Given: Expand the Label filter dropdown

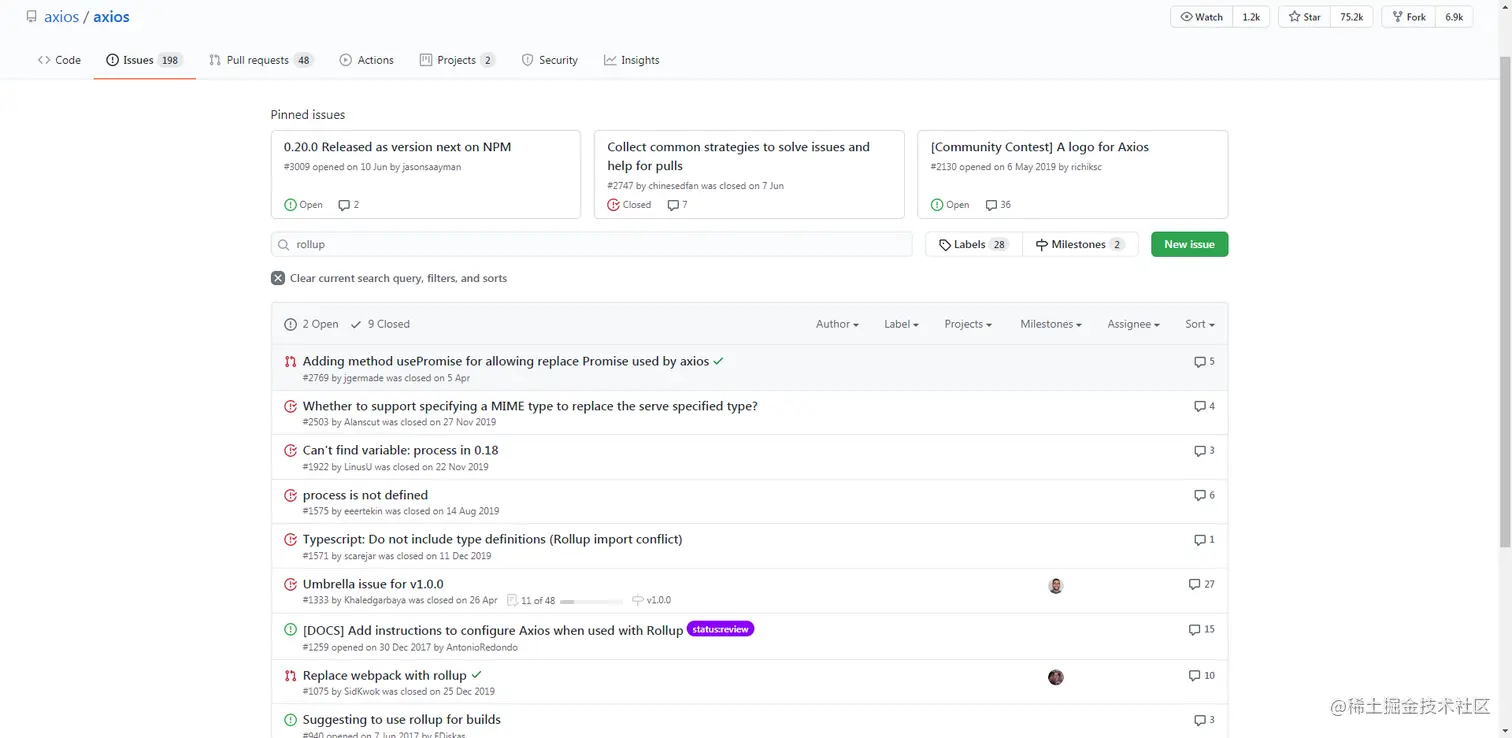Looking at the screenshot, I should 901,324.
